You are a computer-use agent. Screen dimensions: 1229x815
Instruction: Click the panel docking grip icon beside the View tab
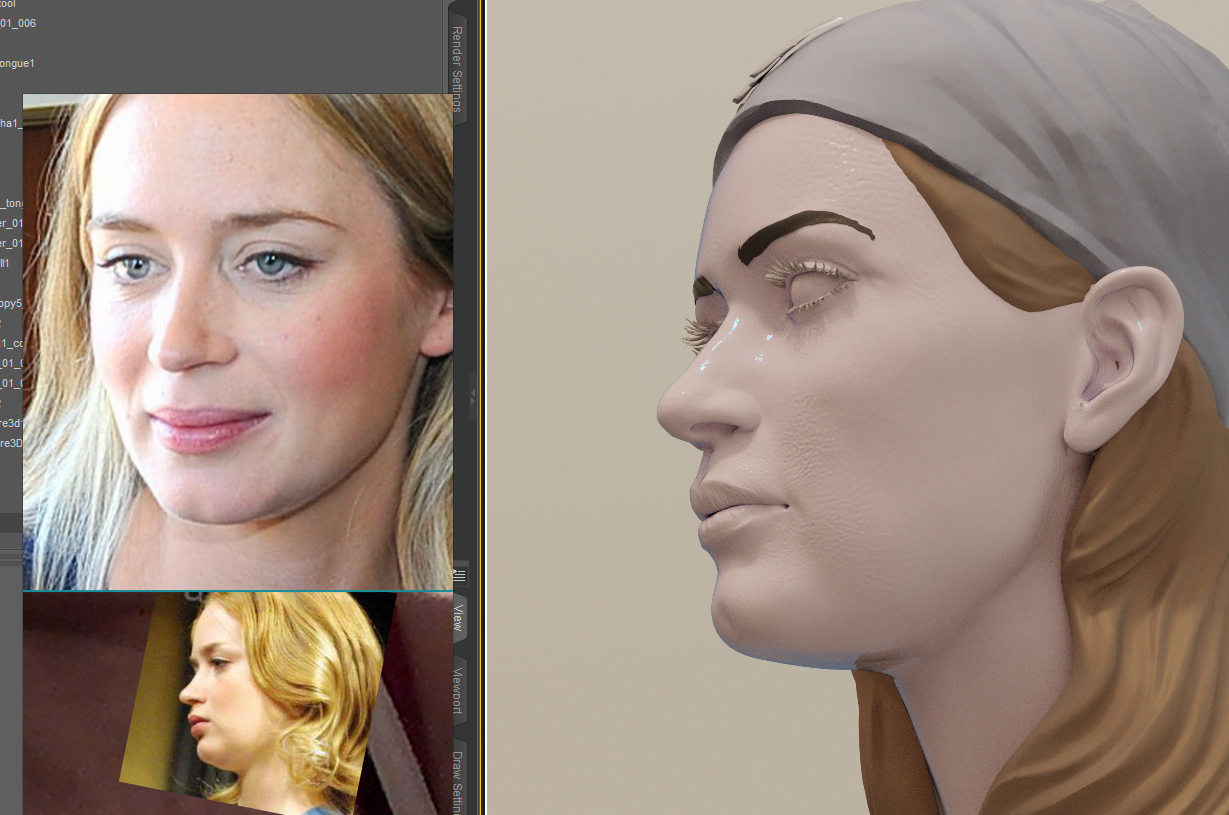[459, 575]
